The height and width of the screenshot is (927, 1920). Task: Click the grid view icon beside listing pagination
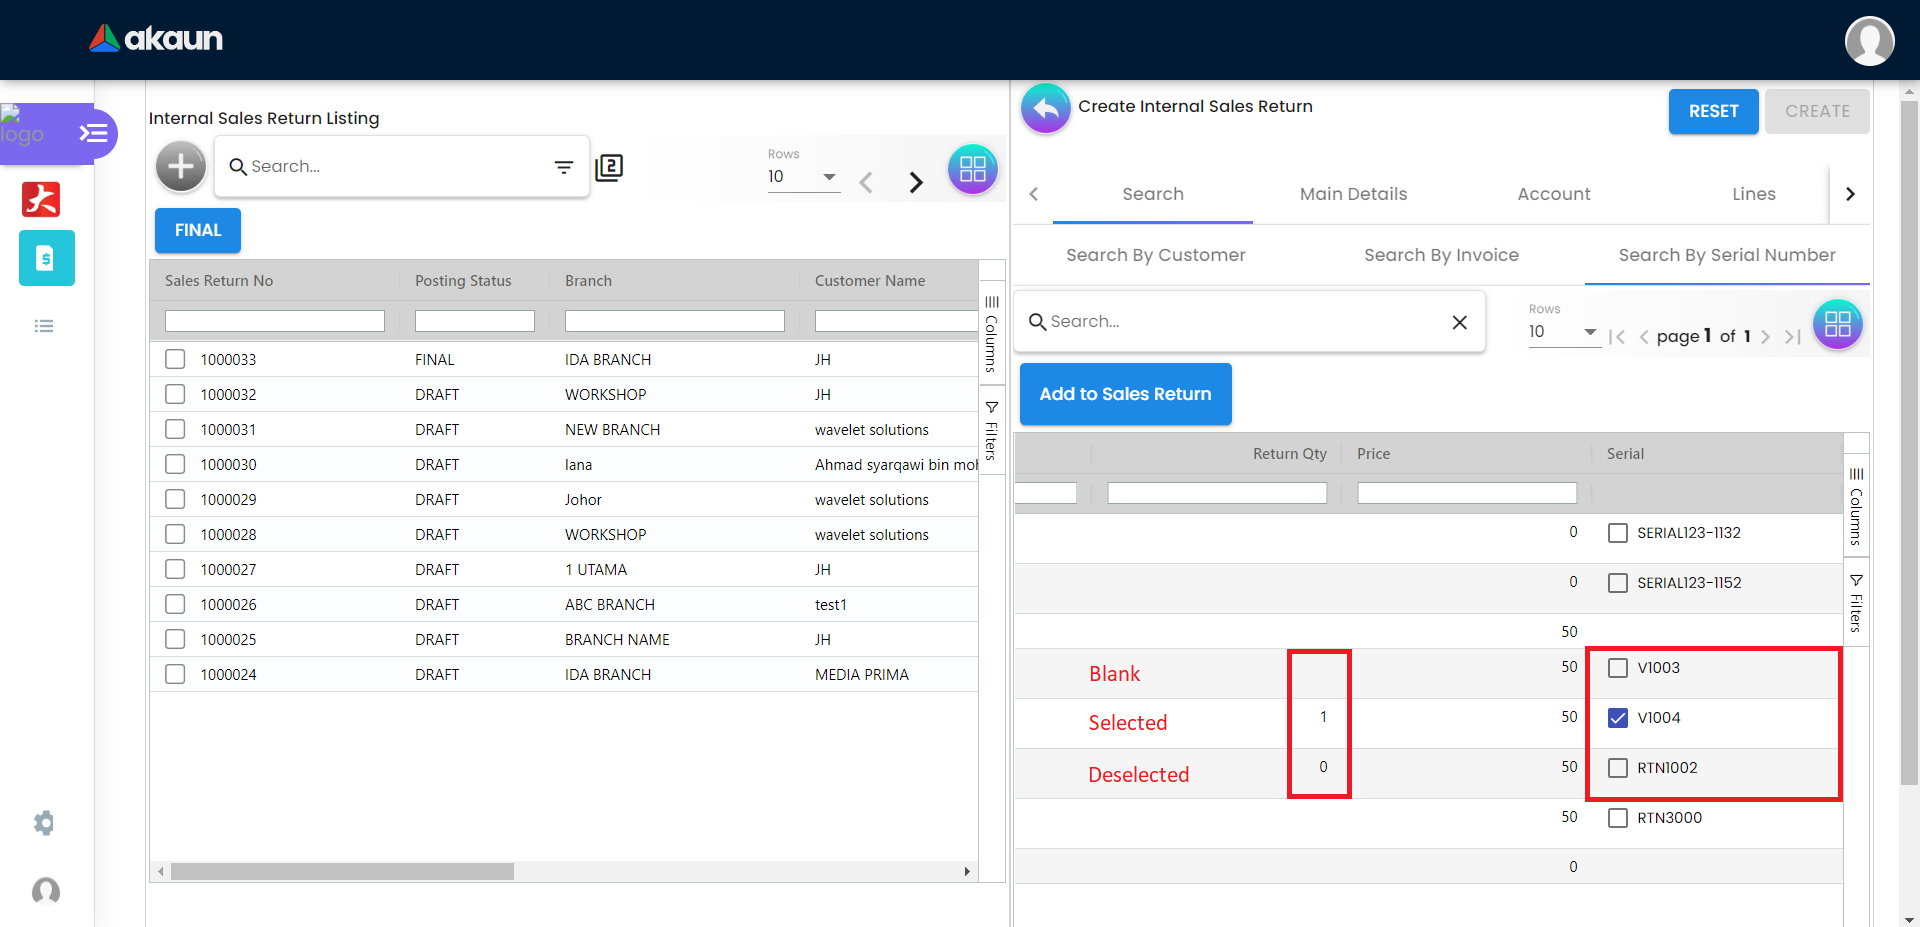pos(972,169)
